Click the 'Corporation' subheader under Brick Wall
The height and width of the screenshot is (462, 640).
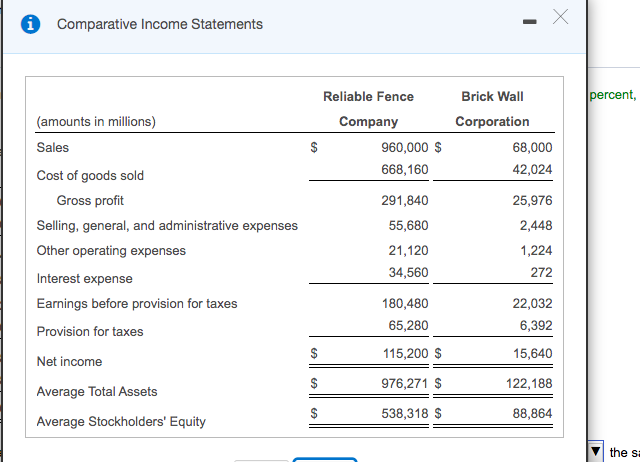(492, 122)
